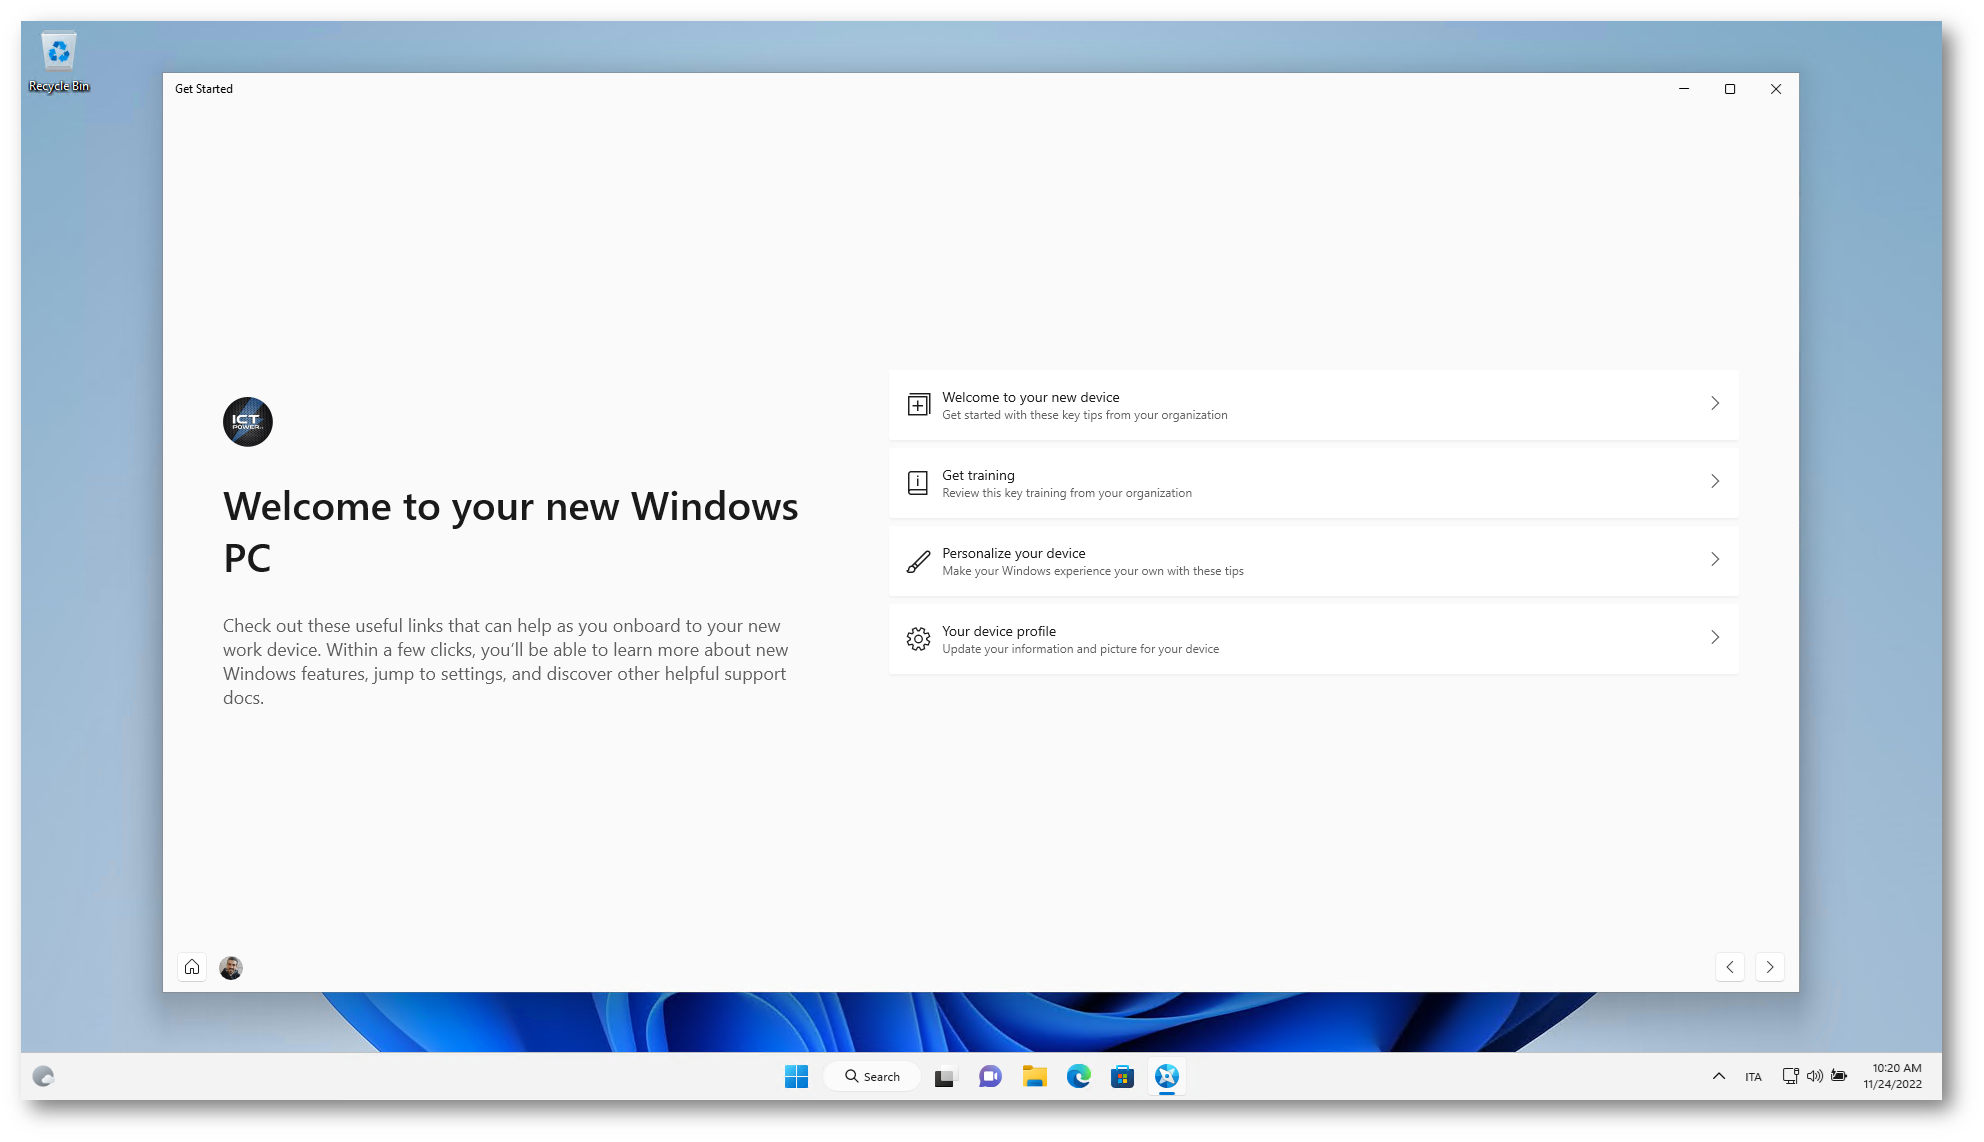
Task: Click the Get Started app icon in the taskbar
Action: [x=1167, y=1076]
